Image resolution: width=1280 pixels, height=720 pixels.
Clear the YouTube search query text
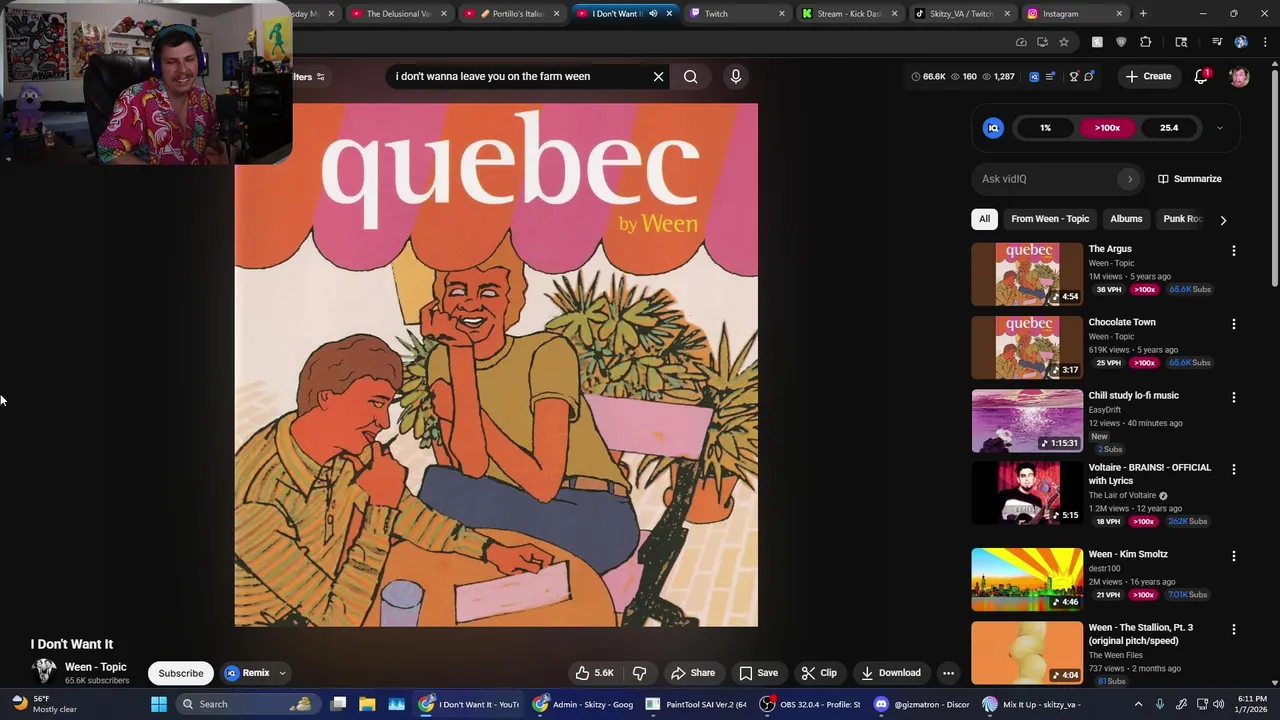pyautogui.click(x=658, y=76)
